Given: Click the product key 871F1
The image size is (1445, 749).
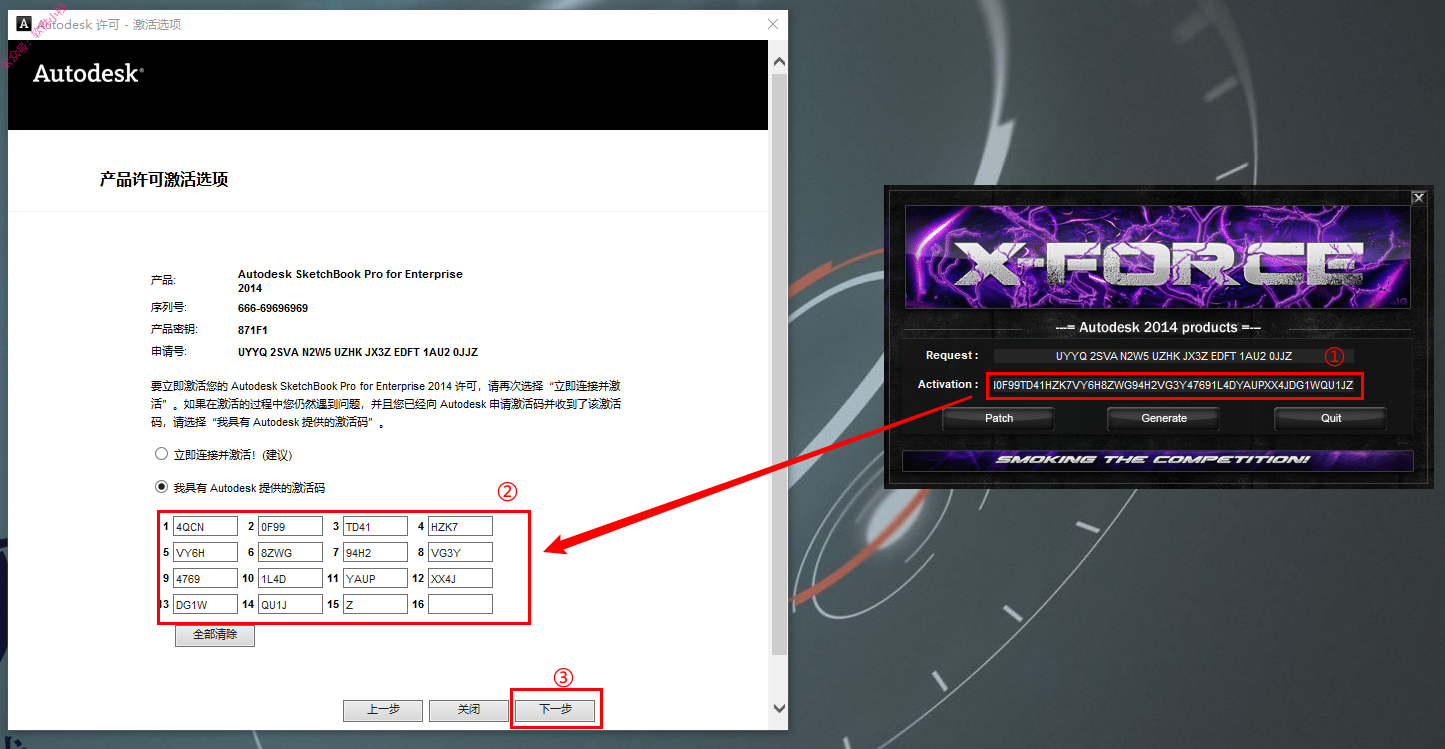Looking at the screenshot, I should [253, 329].
